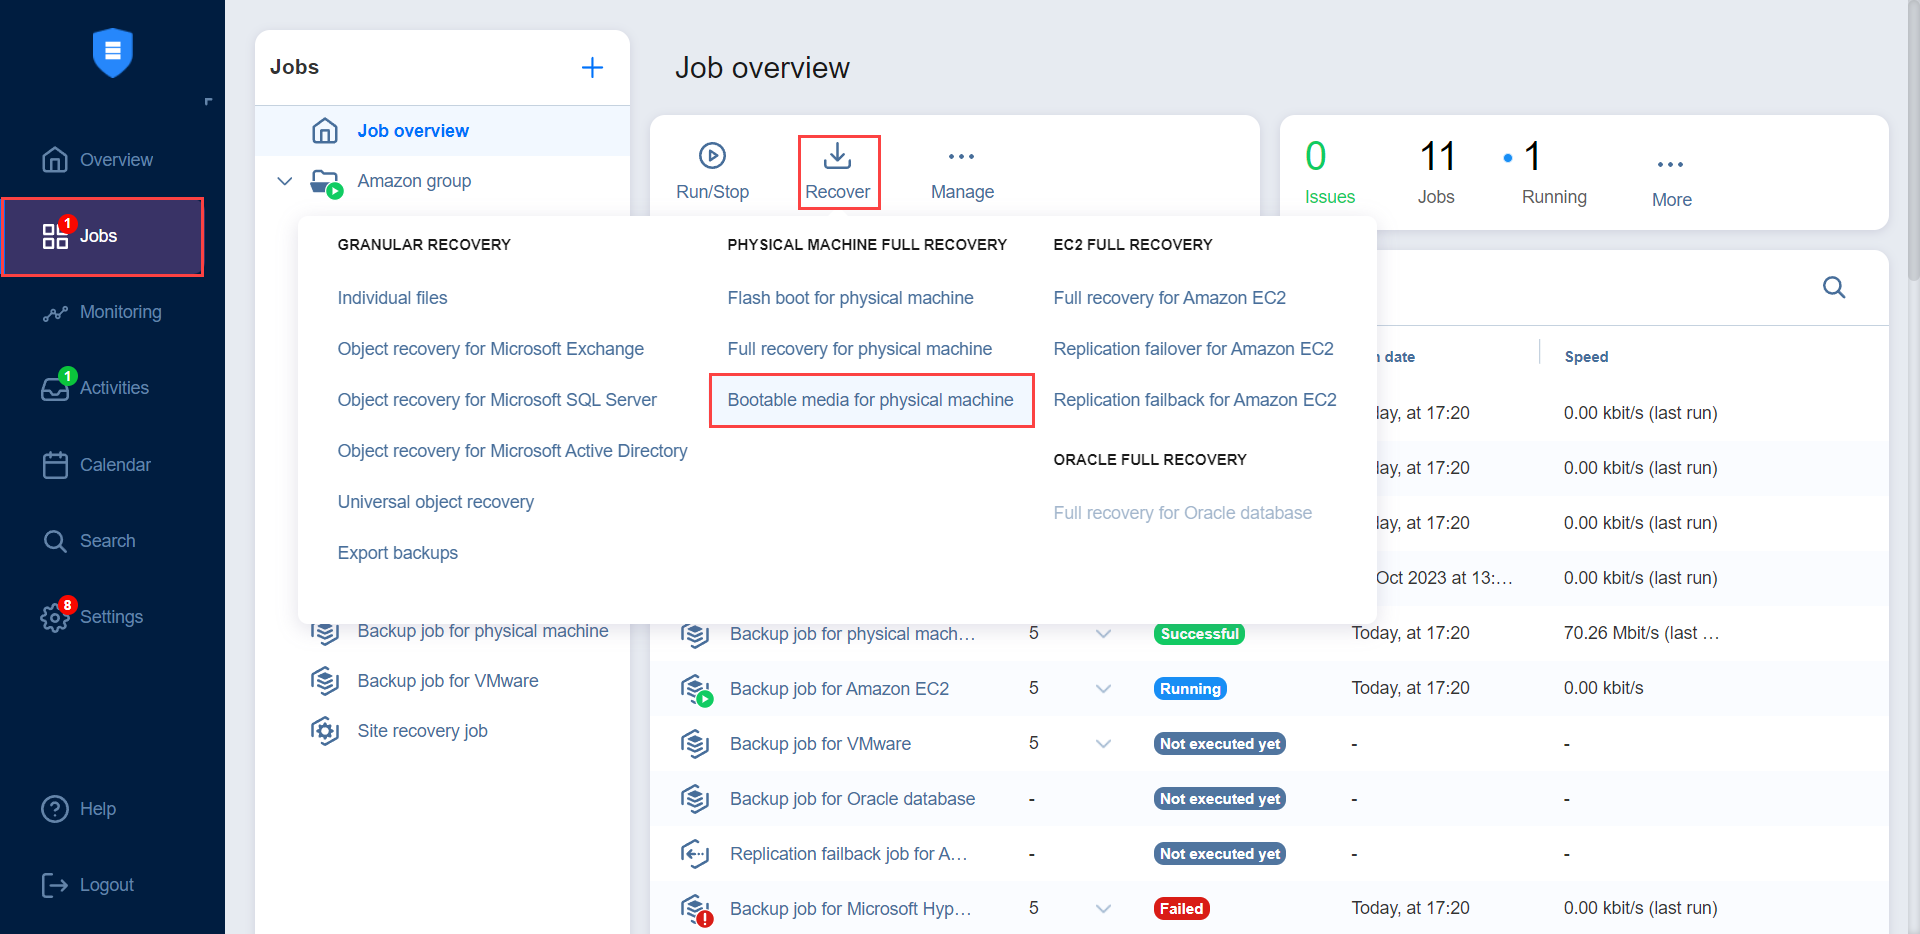Click the 1 Running summary
The height and width of the screenshot is (934, 1920).
click(1546, 171)
